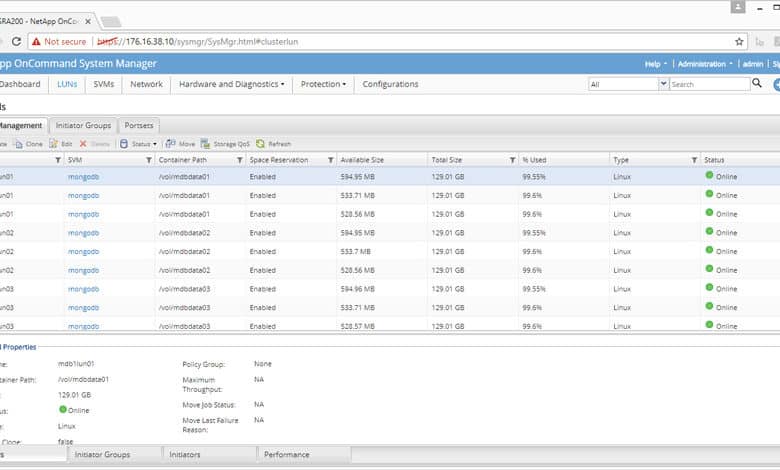Expand the Protection menu
The width and height of the screenshot is (780, 470).
click(323, 85)
